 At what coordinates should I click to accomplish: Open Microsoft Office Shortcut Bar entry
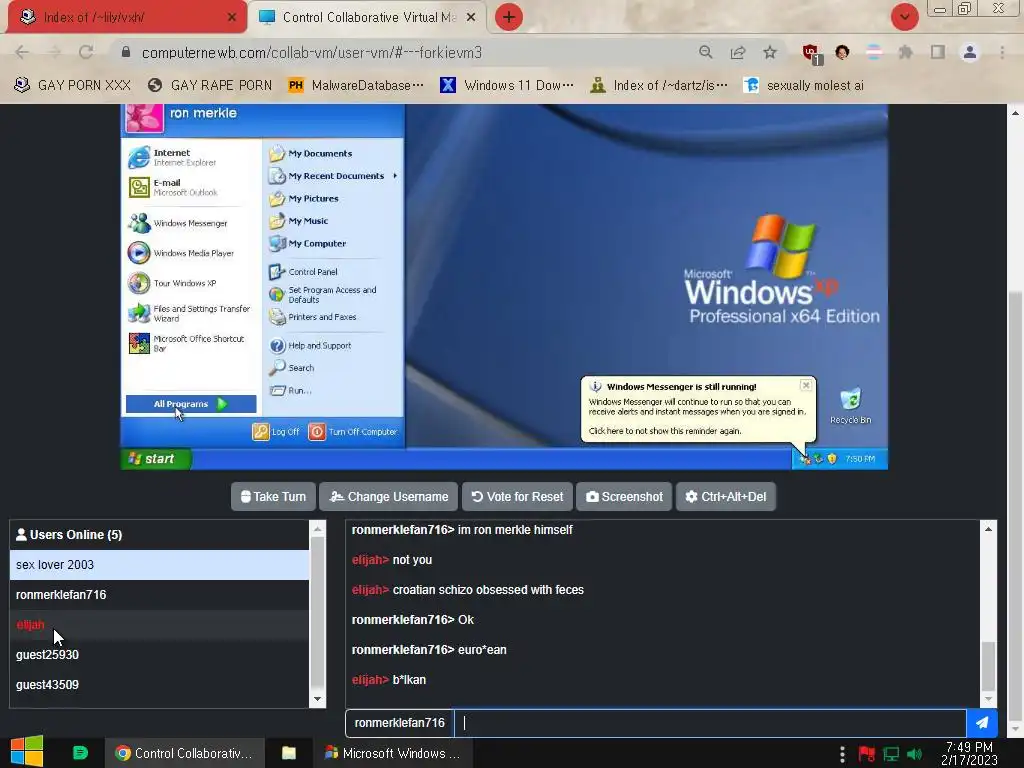(x=186, y=343)
